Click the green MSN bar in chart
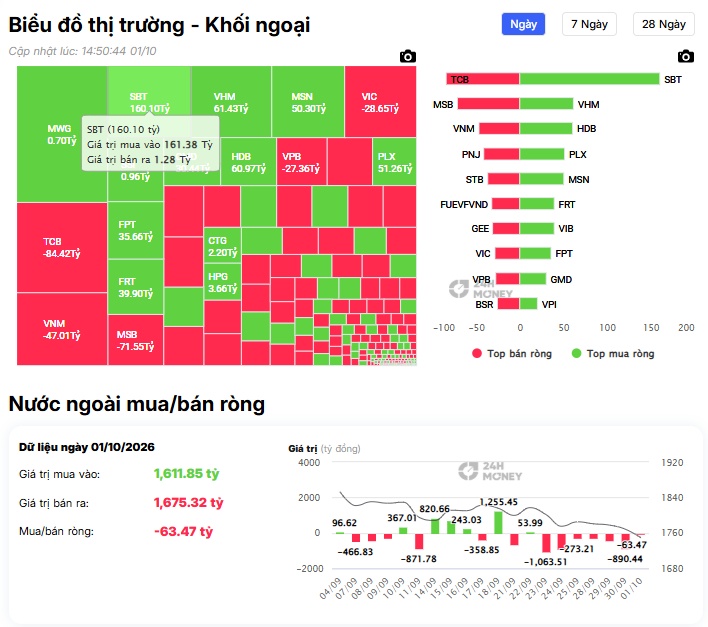This screenshot has height=627, width=708. tap(541, 179)
